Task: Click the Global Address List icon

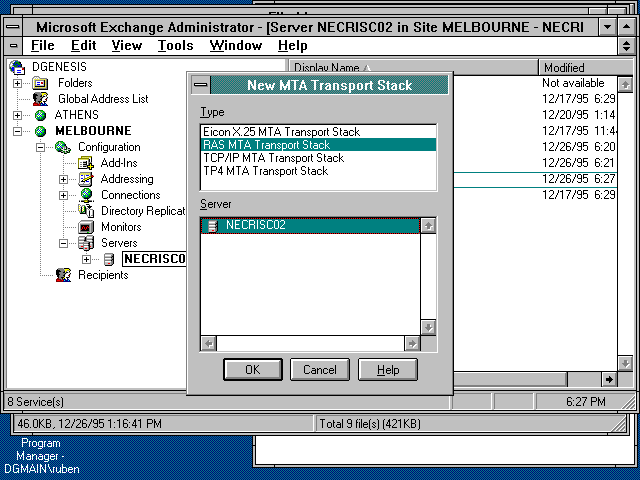Action: (40, 99)
